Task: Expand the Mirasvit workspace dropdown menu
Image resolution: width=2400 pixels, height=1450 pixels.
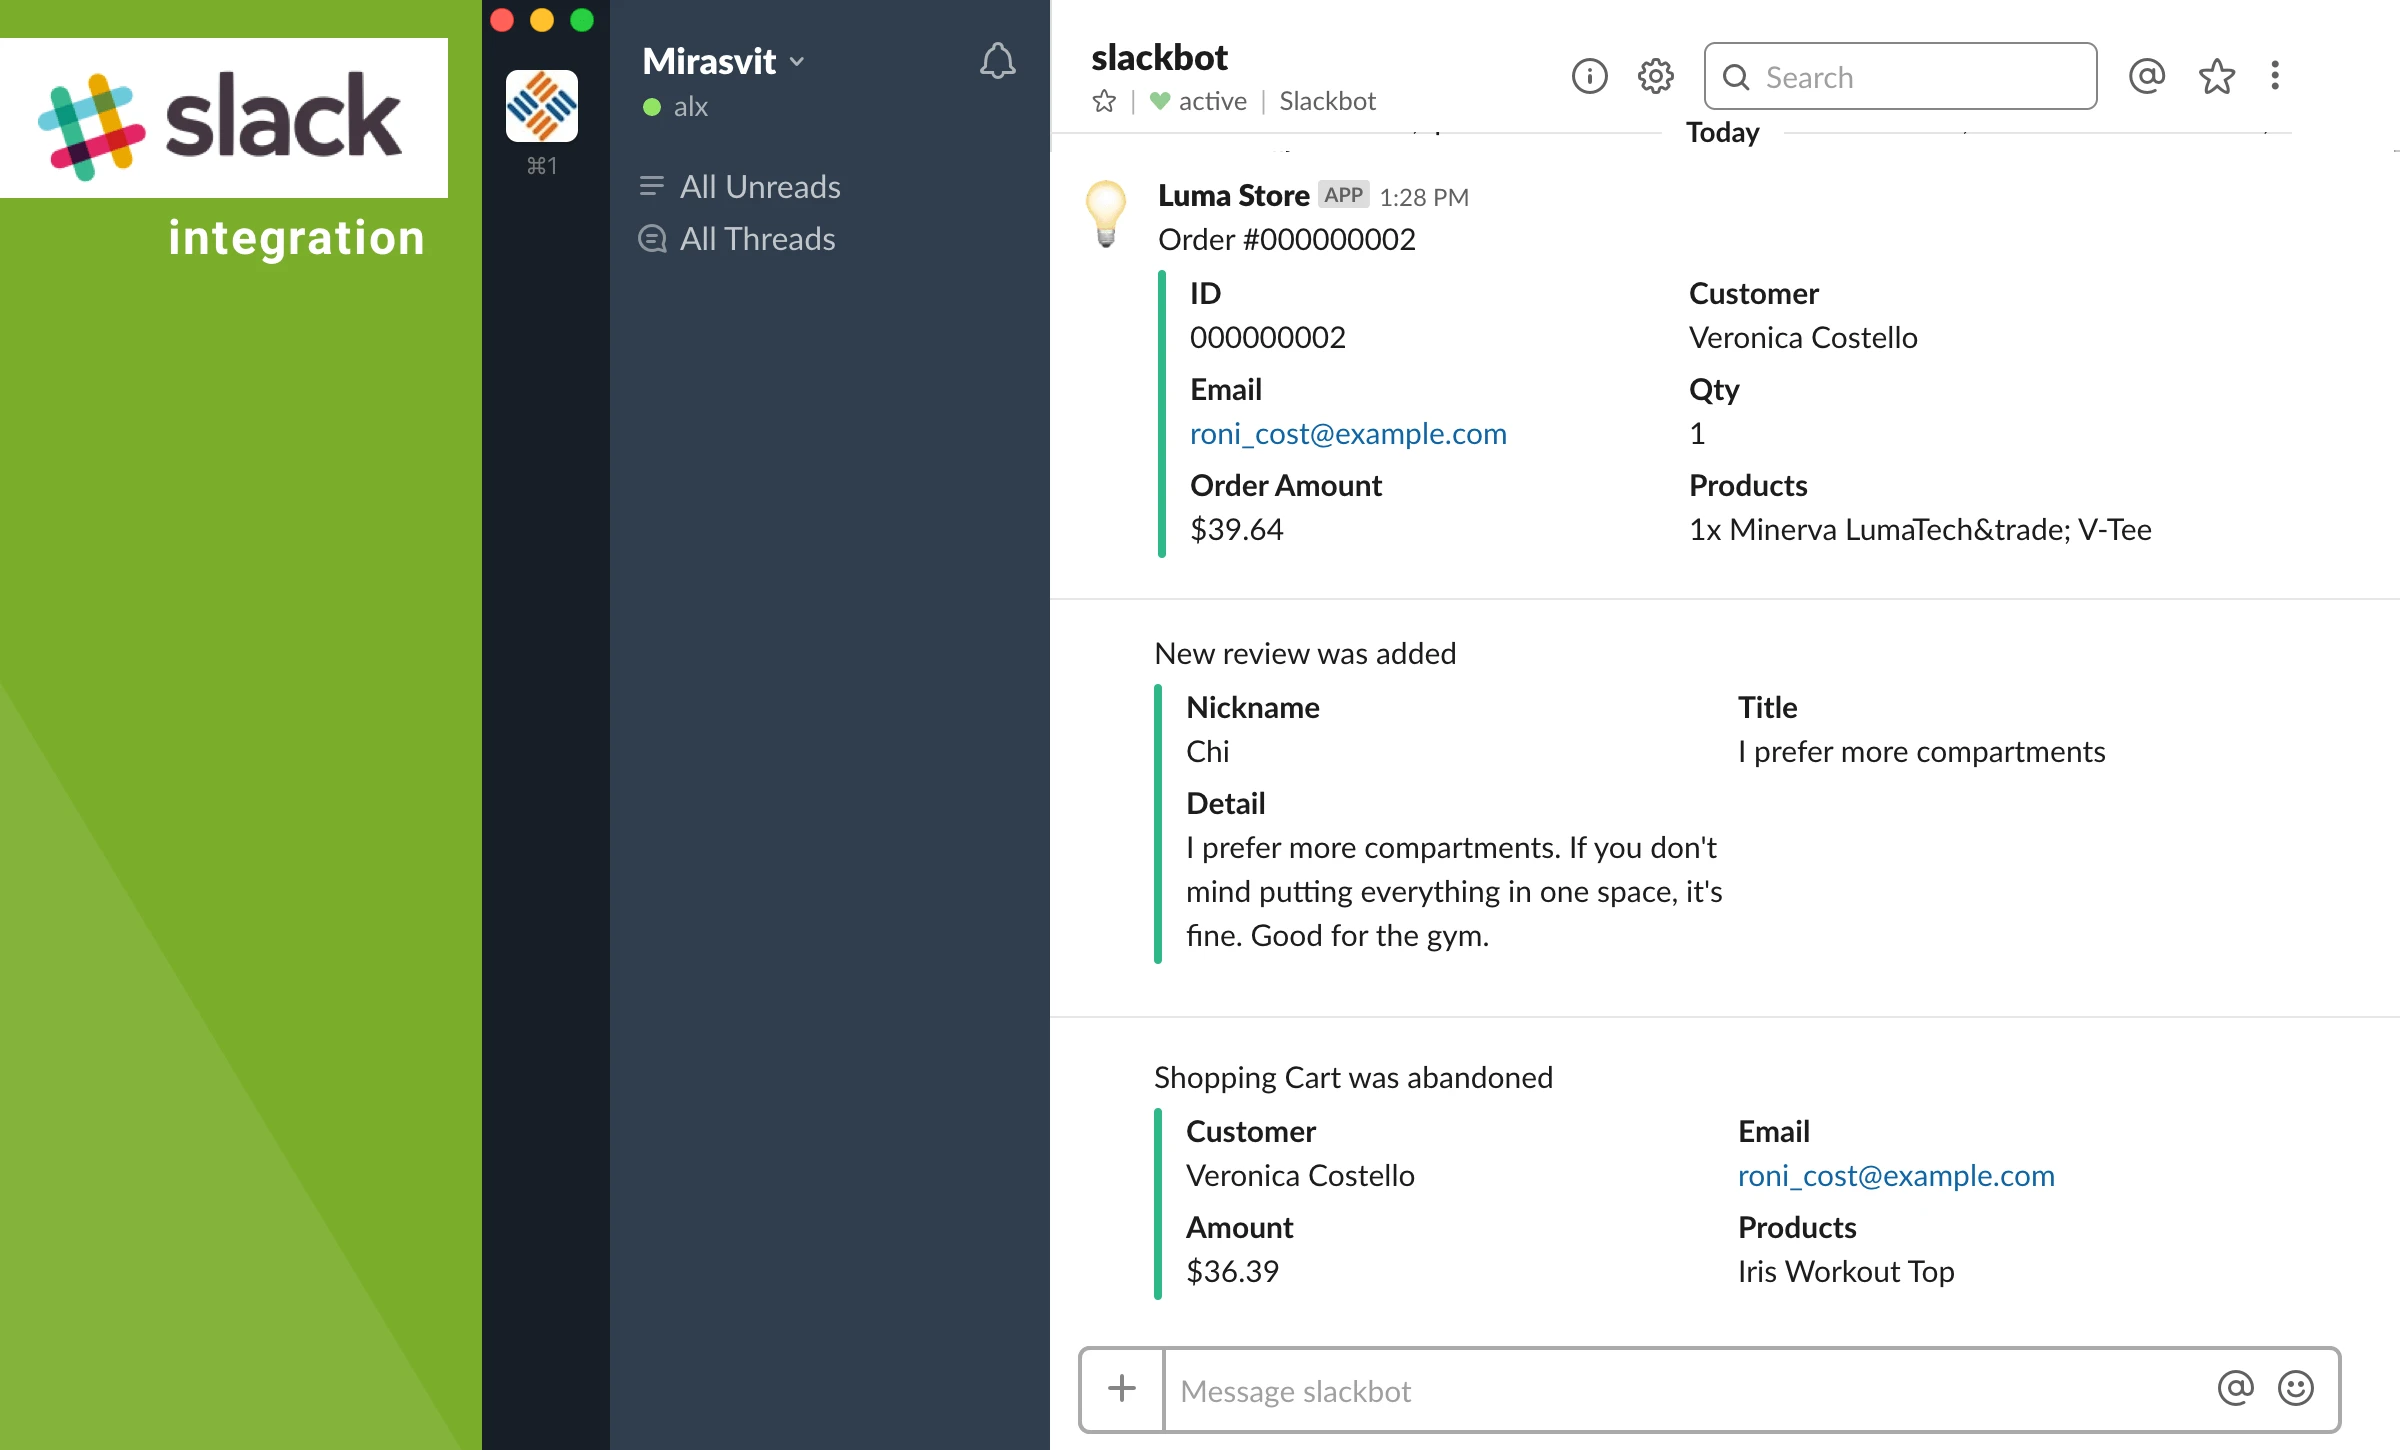Action: click(x=724, y=62)
